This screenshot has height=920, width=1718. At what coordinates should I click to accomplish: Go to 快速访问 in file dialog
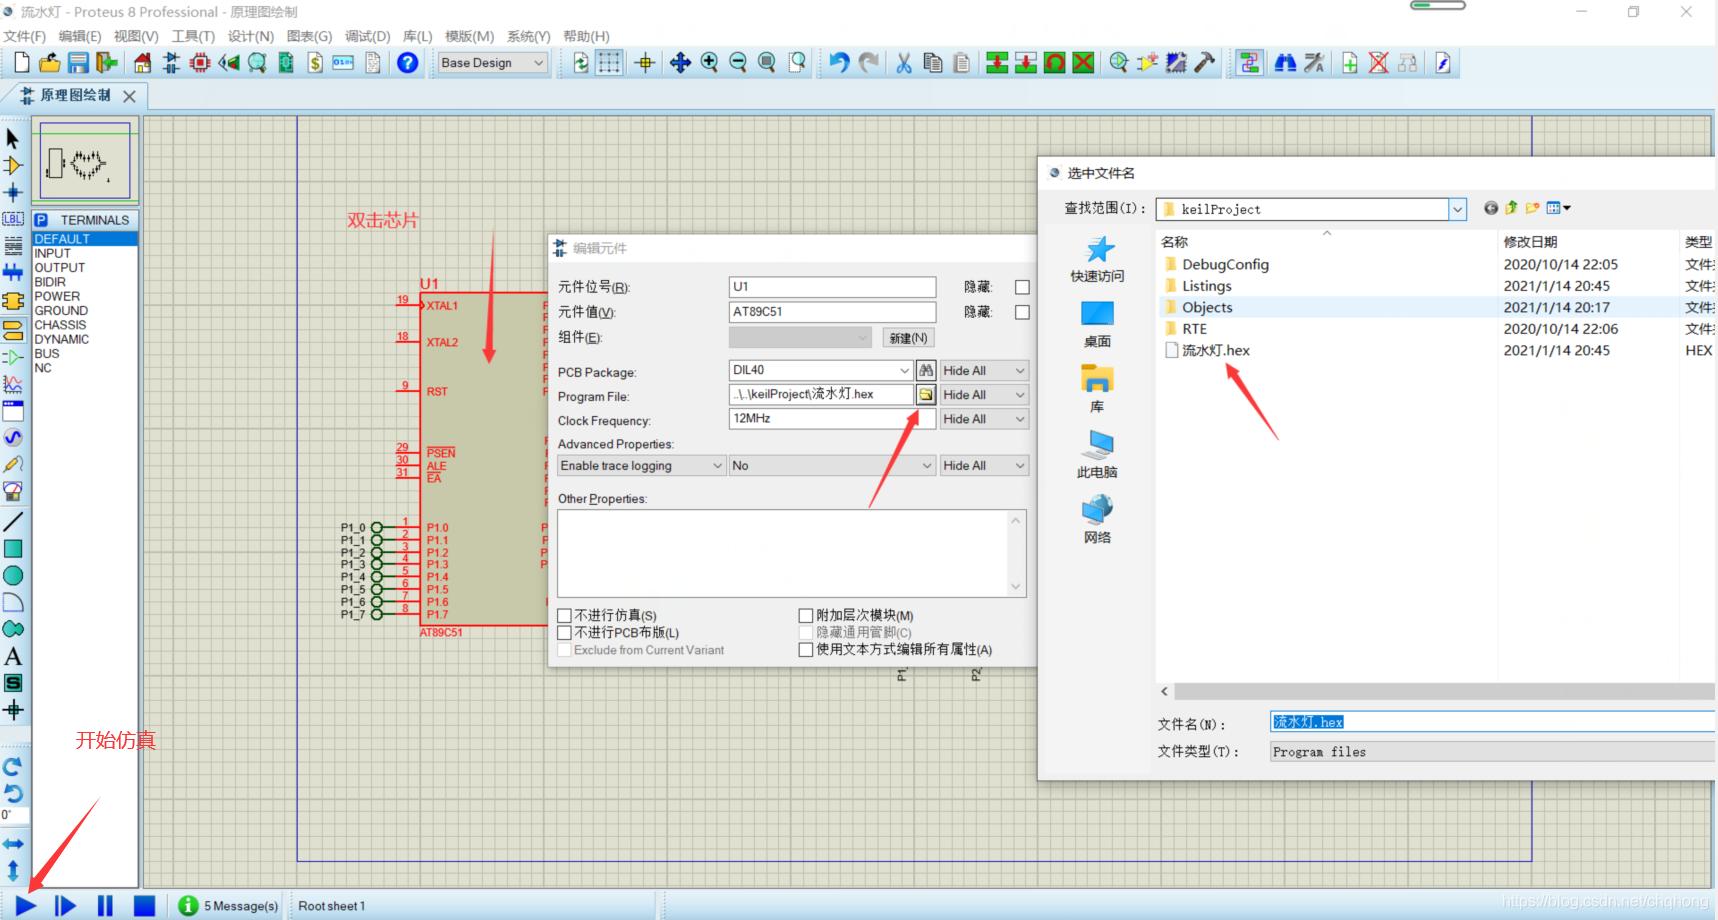pos(1097,260)
